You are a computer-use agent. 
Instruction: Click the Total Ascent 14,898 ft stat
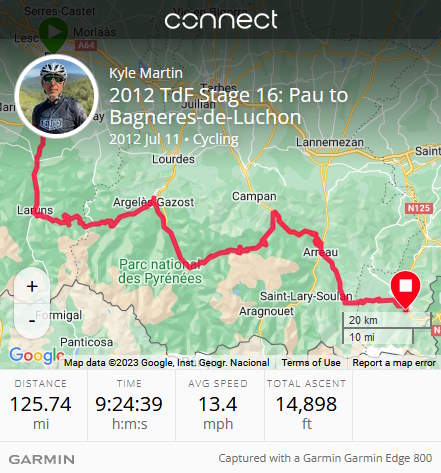point(306,406)
